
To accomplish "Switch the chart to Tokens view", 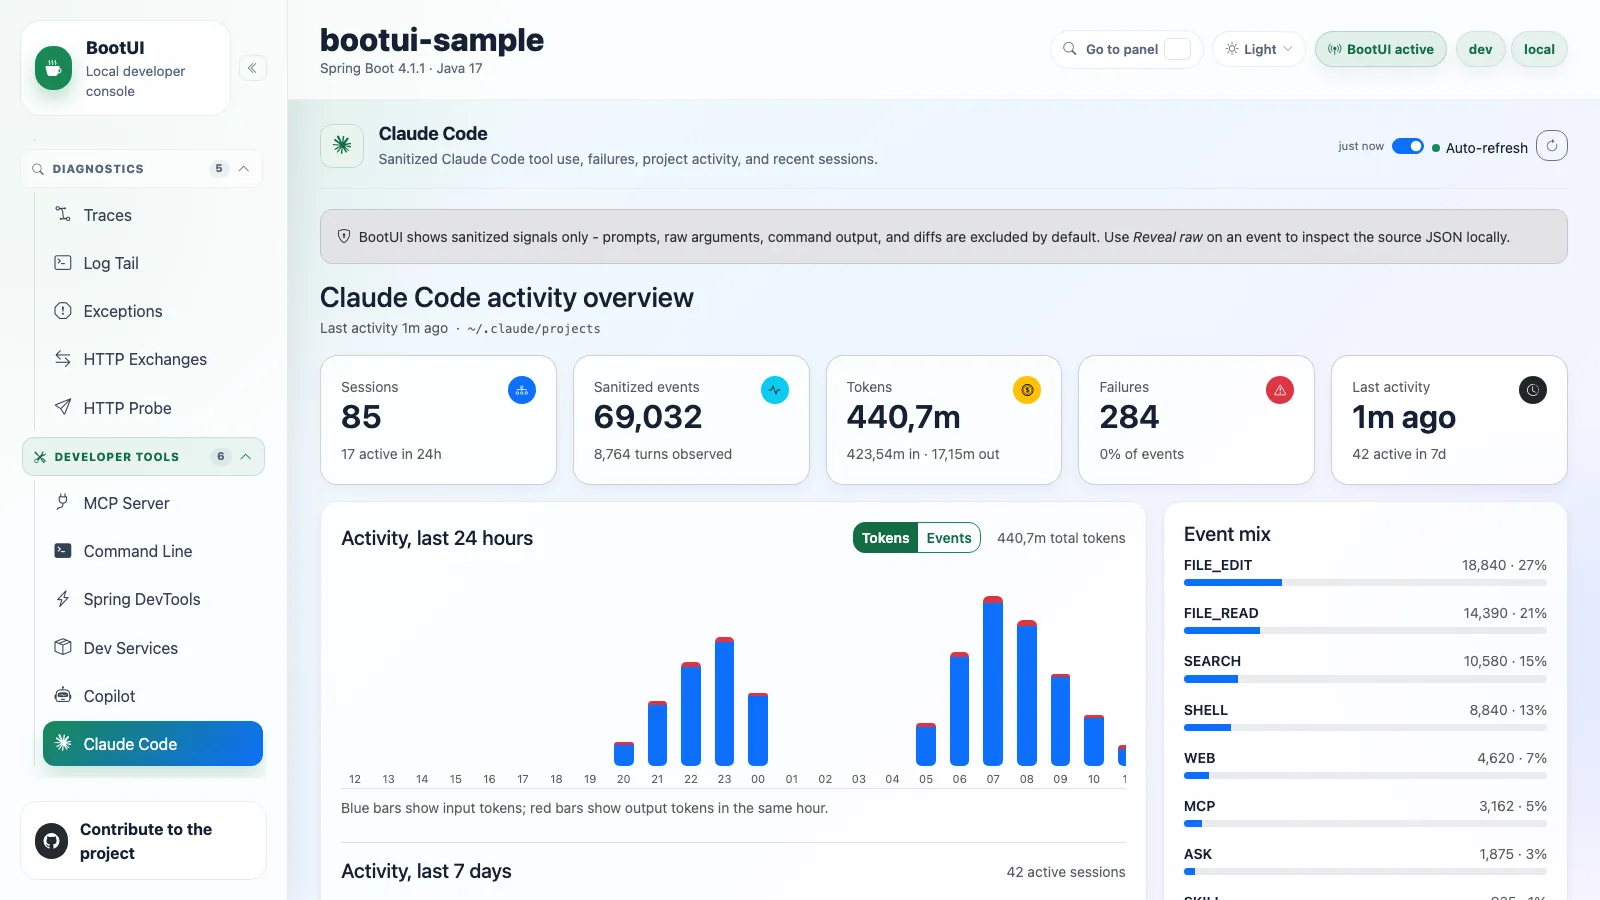I will point(885,538).
